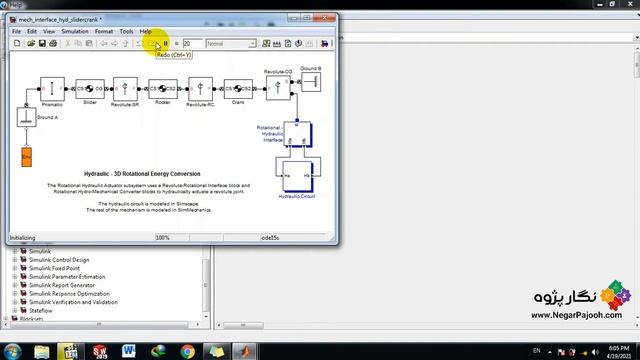Open the Help menu
Image resolution: width=640 pixels, height=360 pixels.
pyautogui.click(x=146, y=31)
